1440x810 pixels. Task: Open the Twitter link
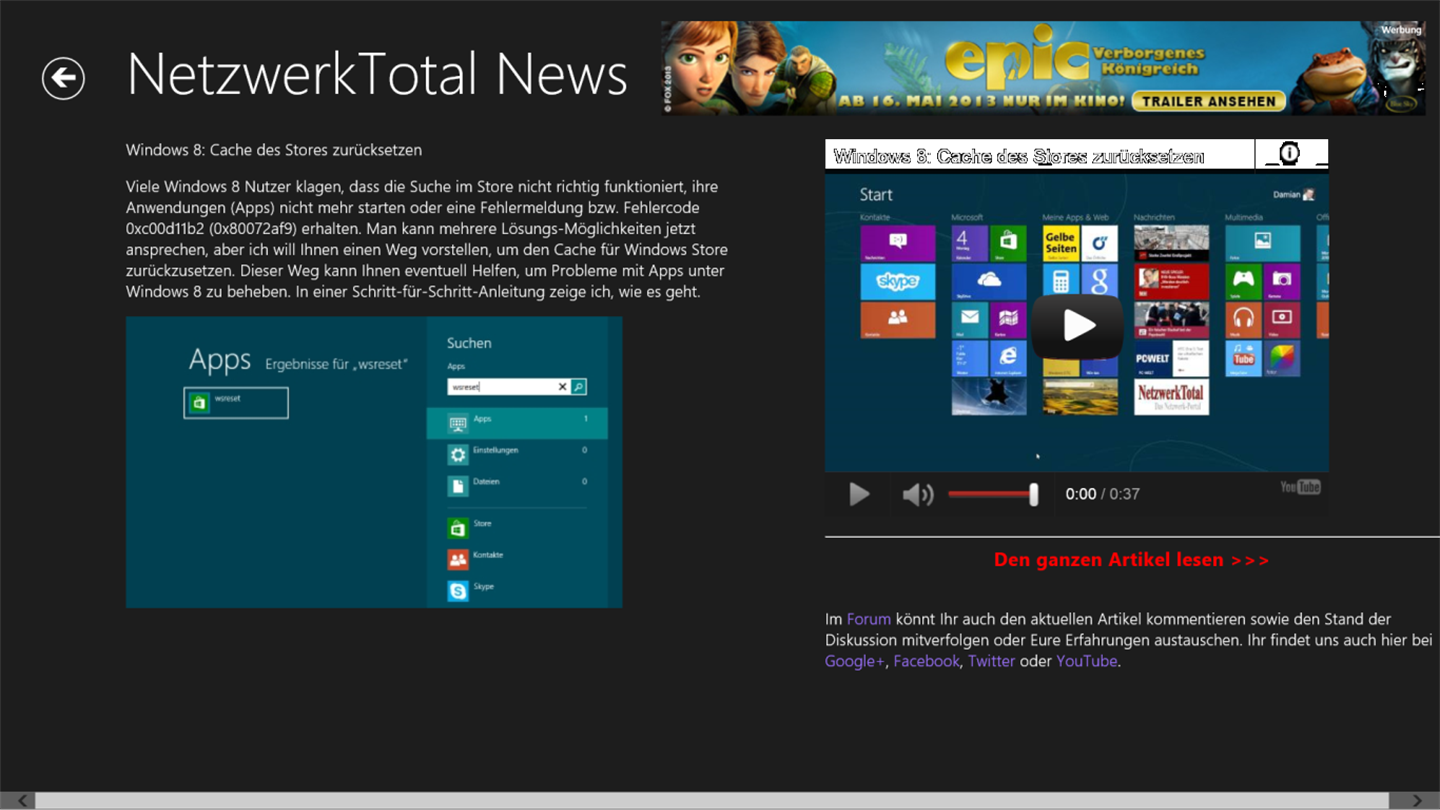(x=991, y=661)
